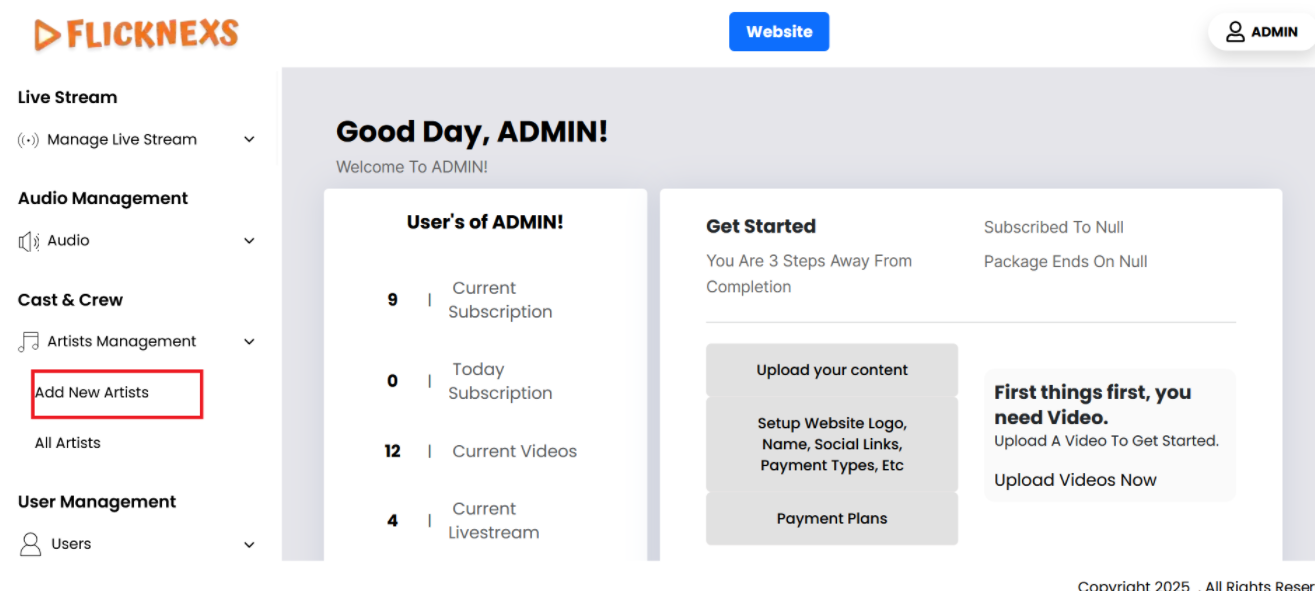Click Upload your content button
1315x591 pixels.
832,370
